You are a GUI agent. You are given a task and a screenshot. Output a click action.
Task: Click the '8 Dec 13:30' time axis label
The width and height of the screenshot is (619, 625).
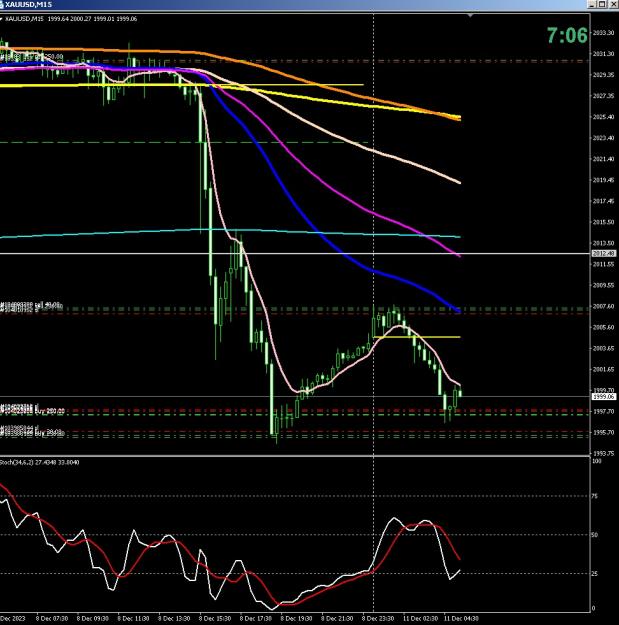pos(174,619)
